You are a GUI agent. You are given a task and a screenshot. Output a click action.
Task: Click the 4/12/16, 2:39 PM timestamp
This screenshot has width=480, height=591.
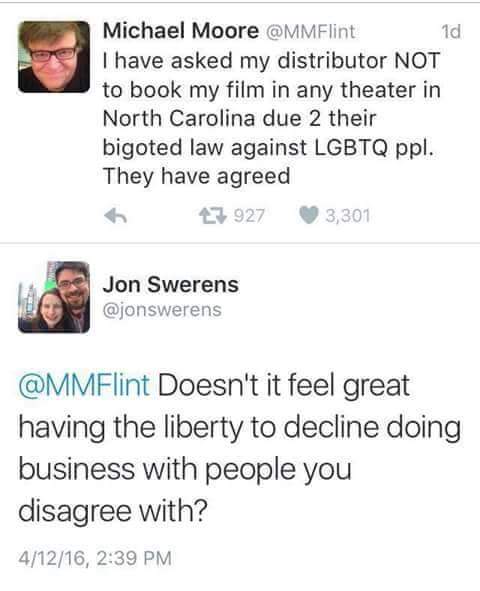point(95,558)
